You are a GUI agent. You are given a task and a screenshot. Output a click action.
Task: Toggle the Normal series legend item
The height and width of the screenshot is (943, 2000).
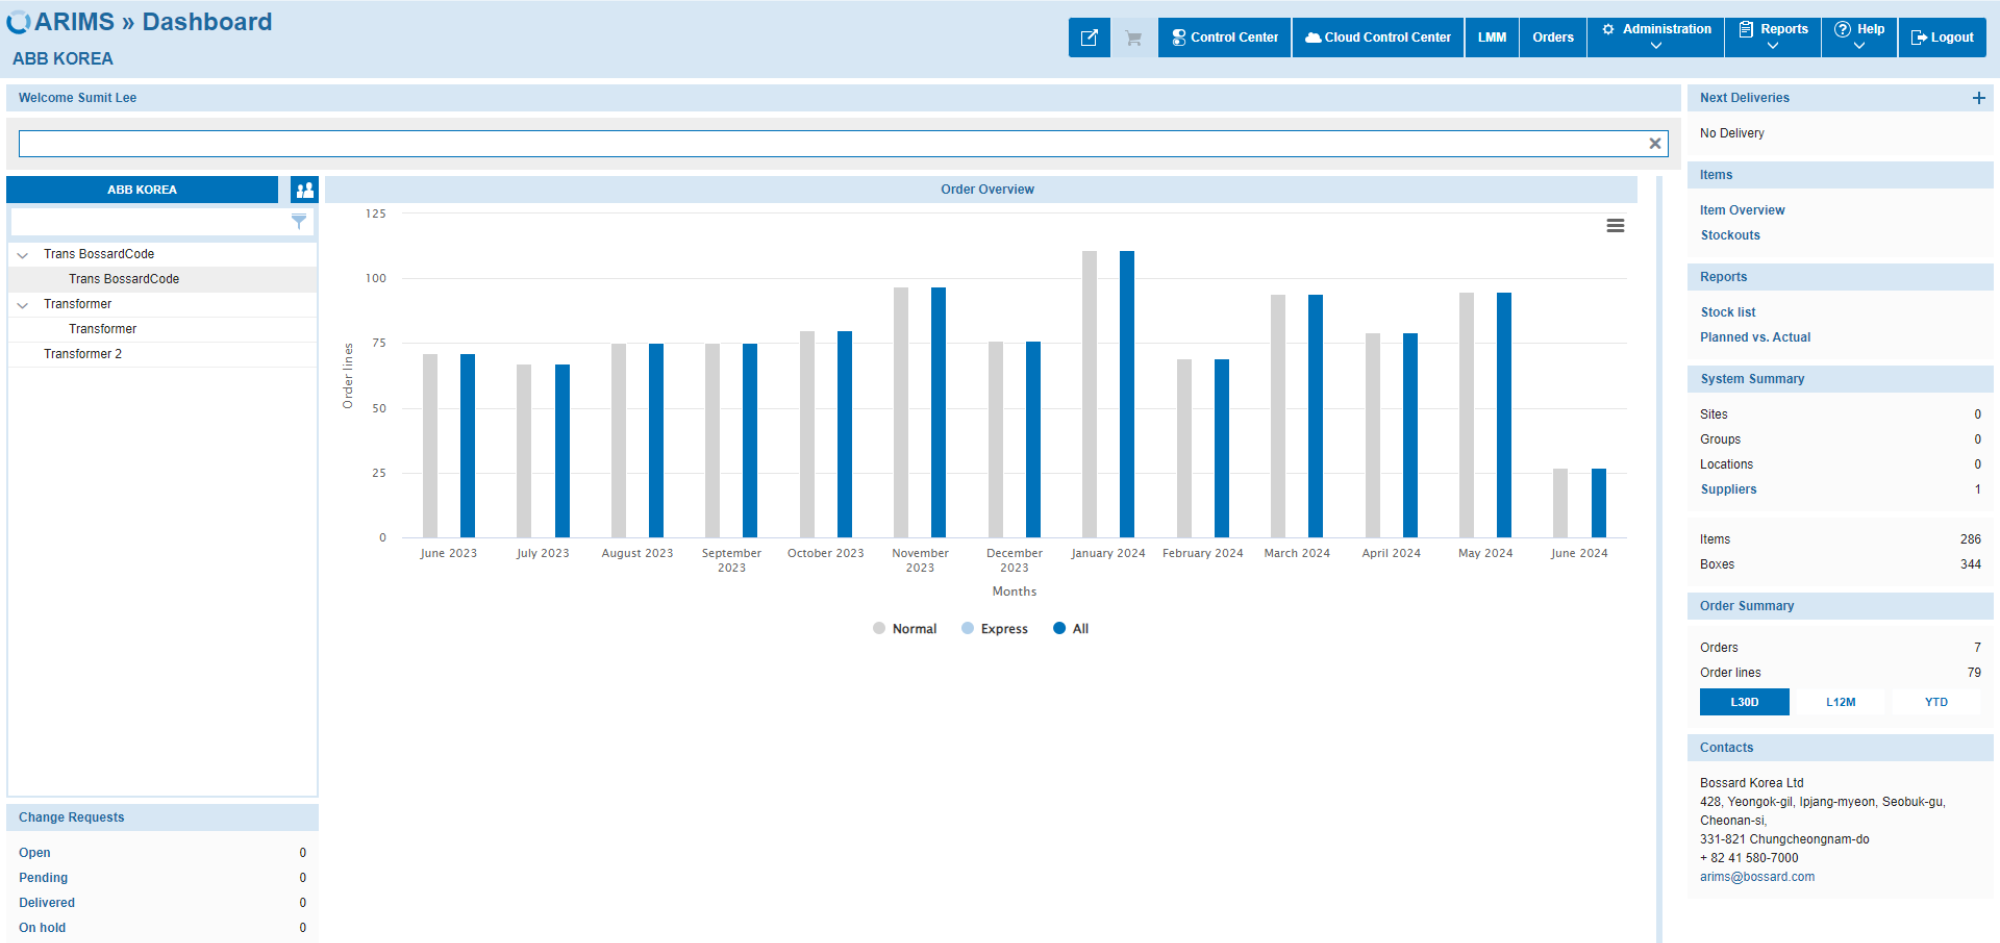point(905,629)
